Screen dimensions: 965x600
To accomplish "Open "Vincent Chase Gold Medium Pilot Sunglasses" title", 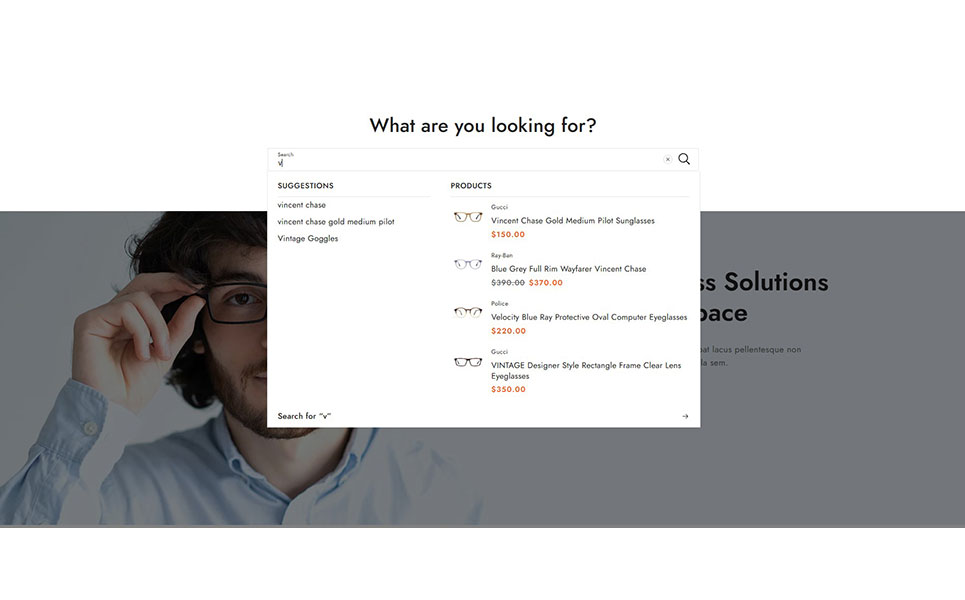I will tap(573, 221).
